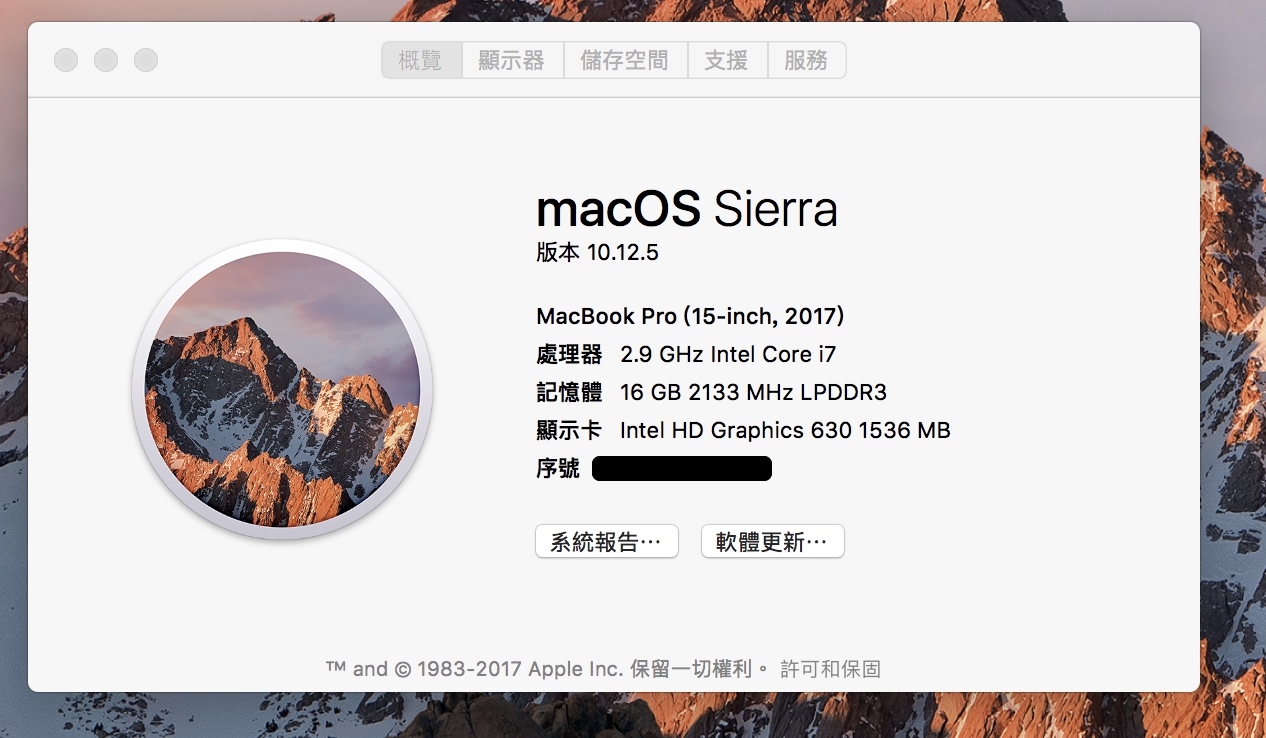Minimize window with the middle traffic light
The image size is (1266, 738).
tap(106, 60)
